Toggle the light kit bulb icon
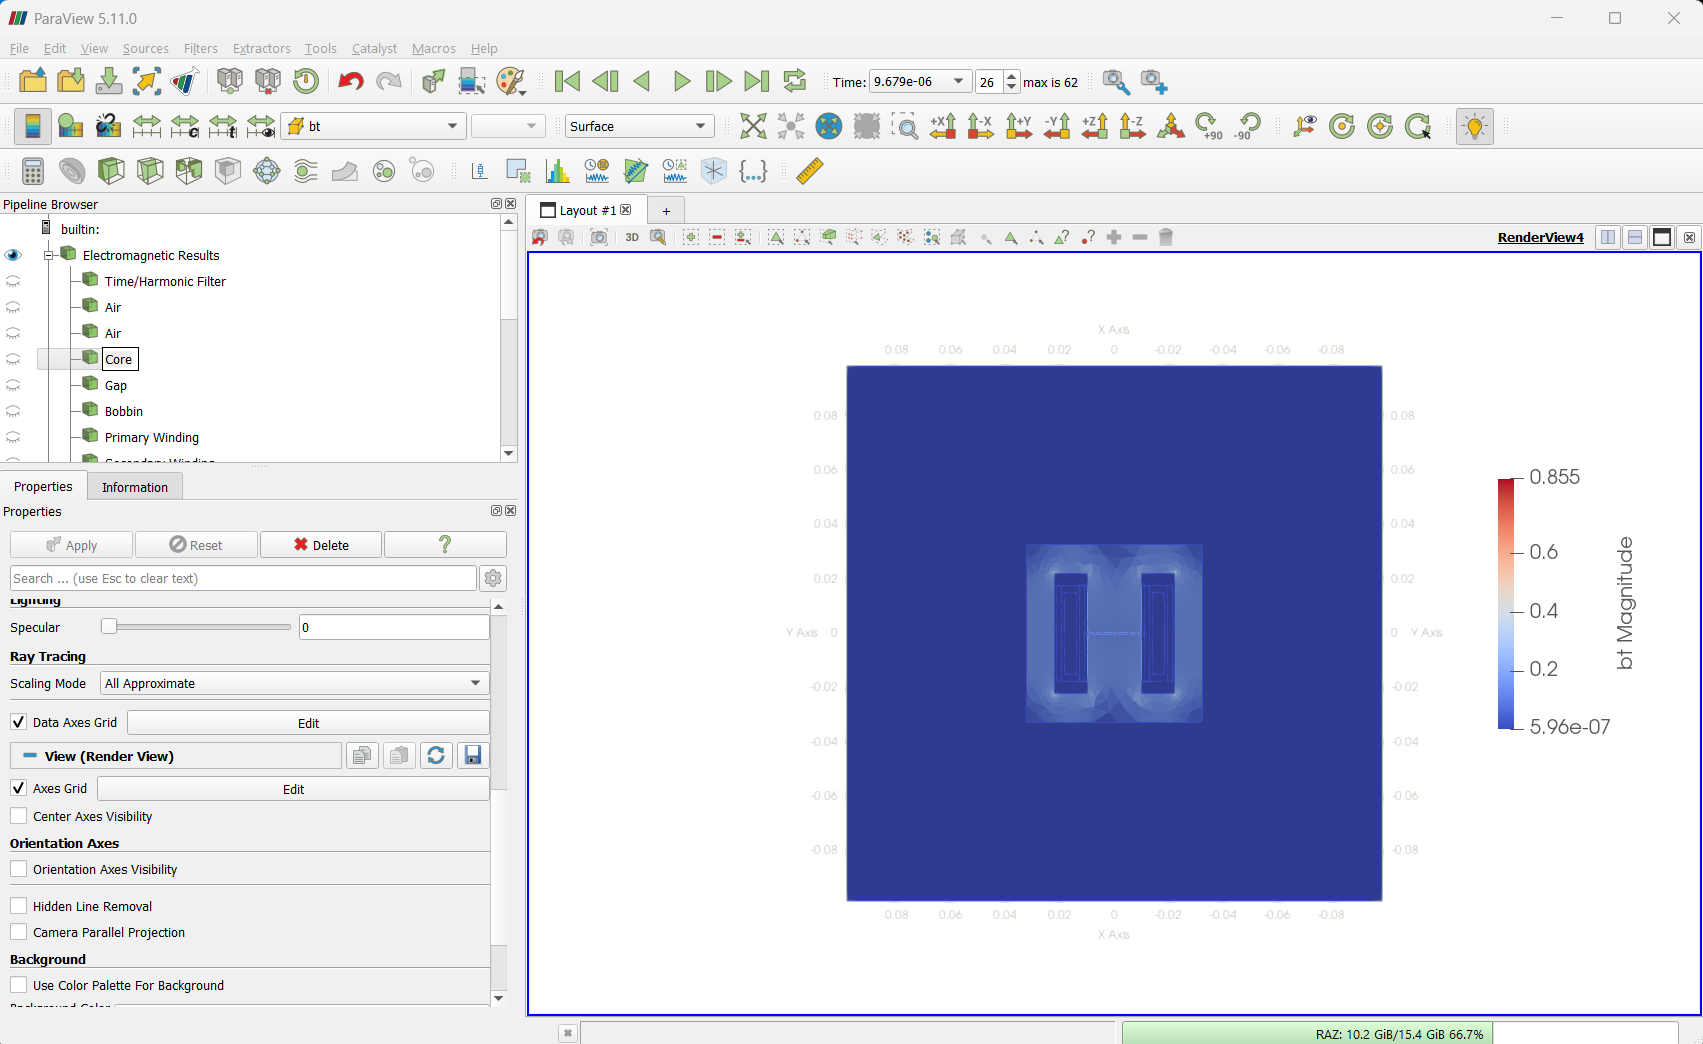 pos(1475,126)
